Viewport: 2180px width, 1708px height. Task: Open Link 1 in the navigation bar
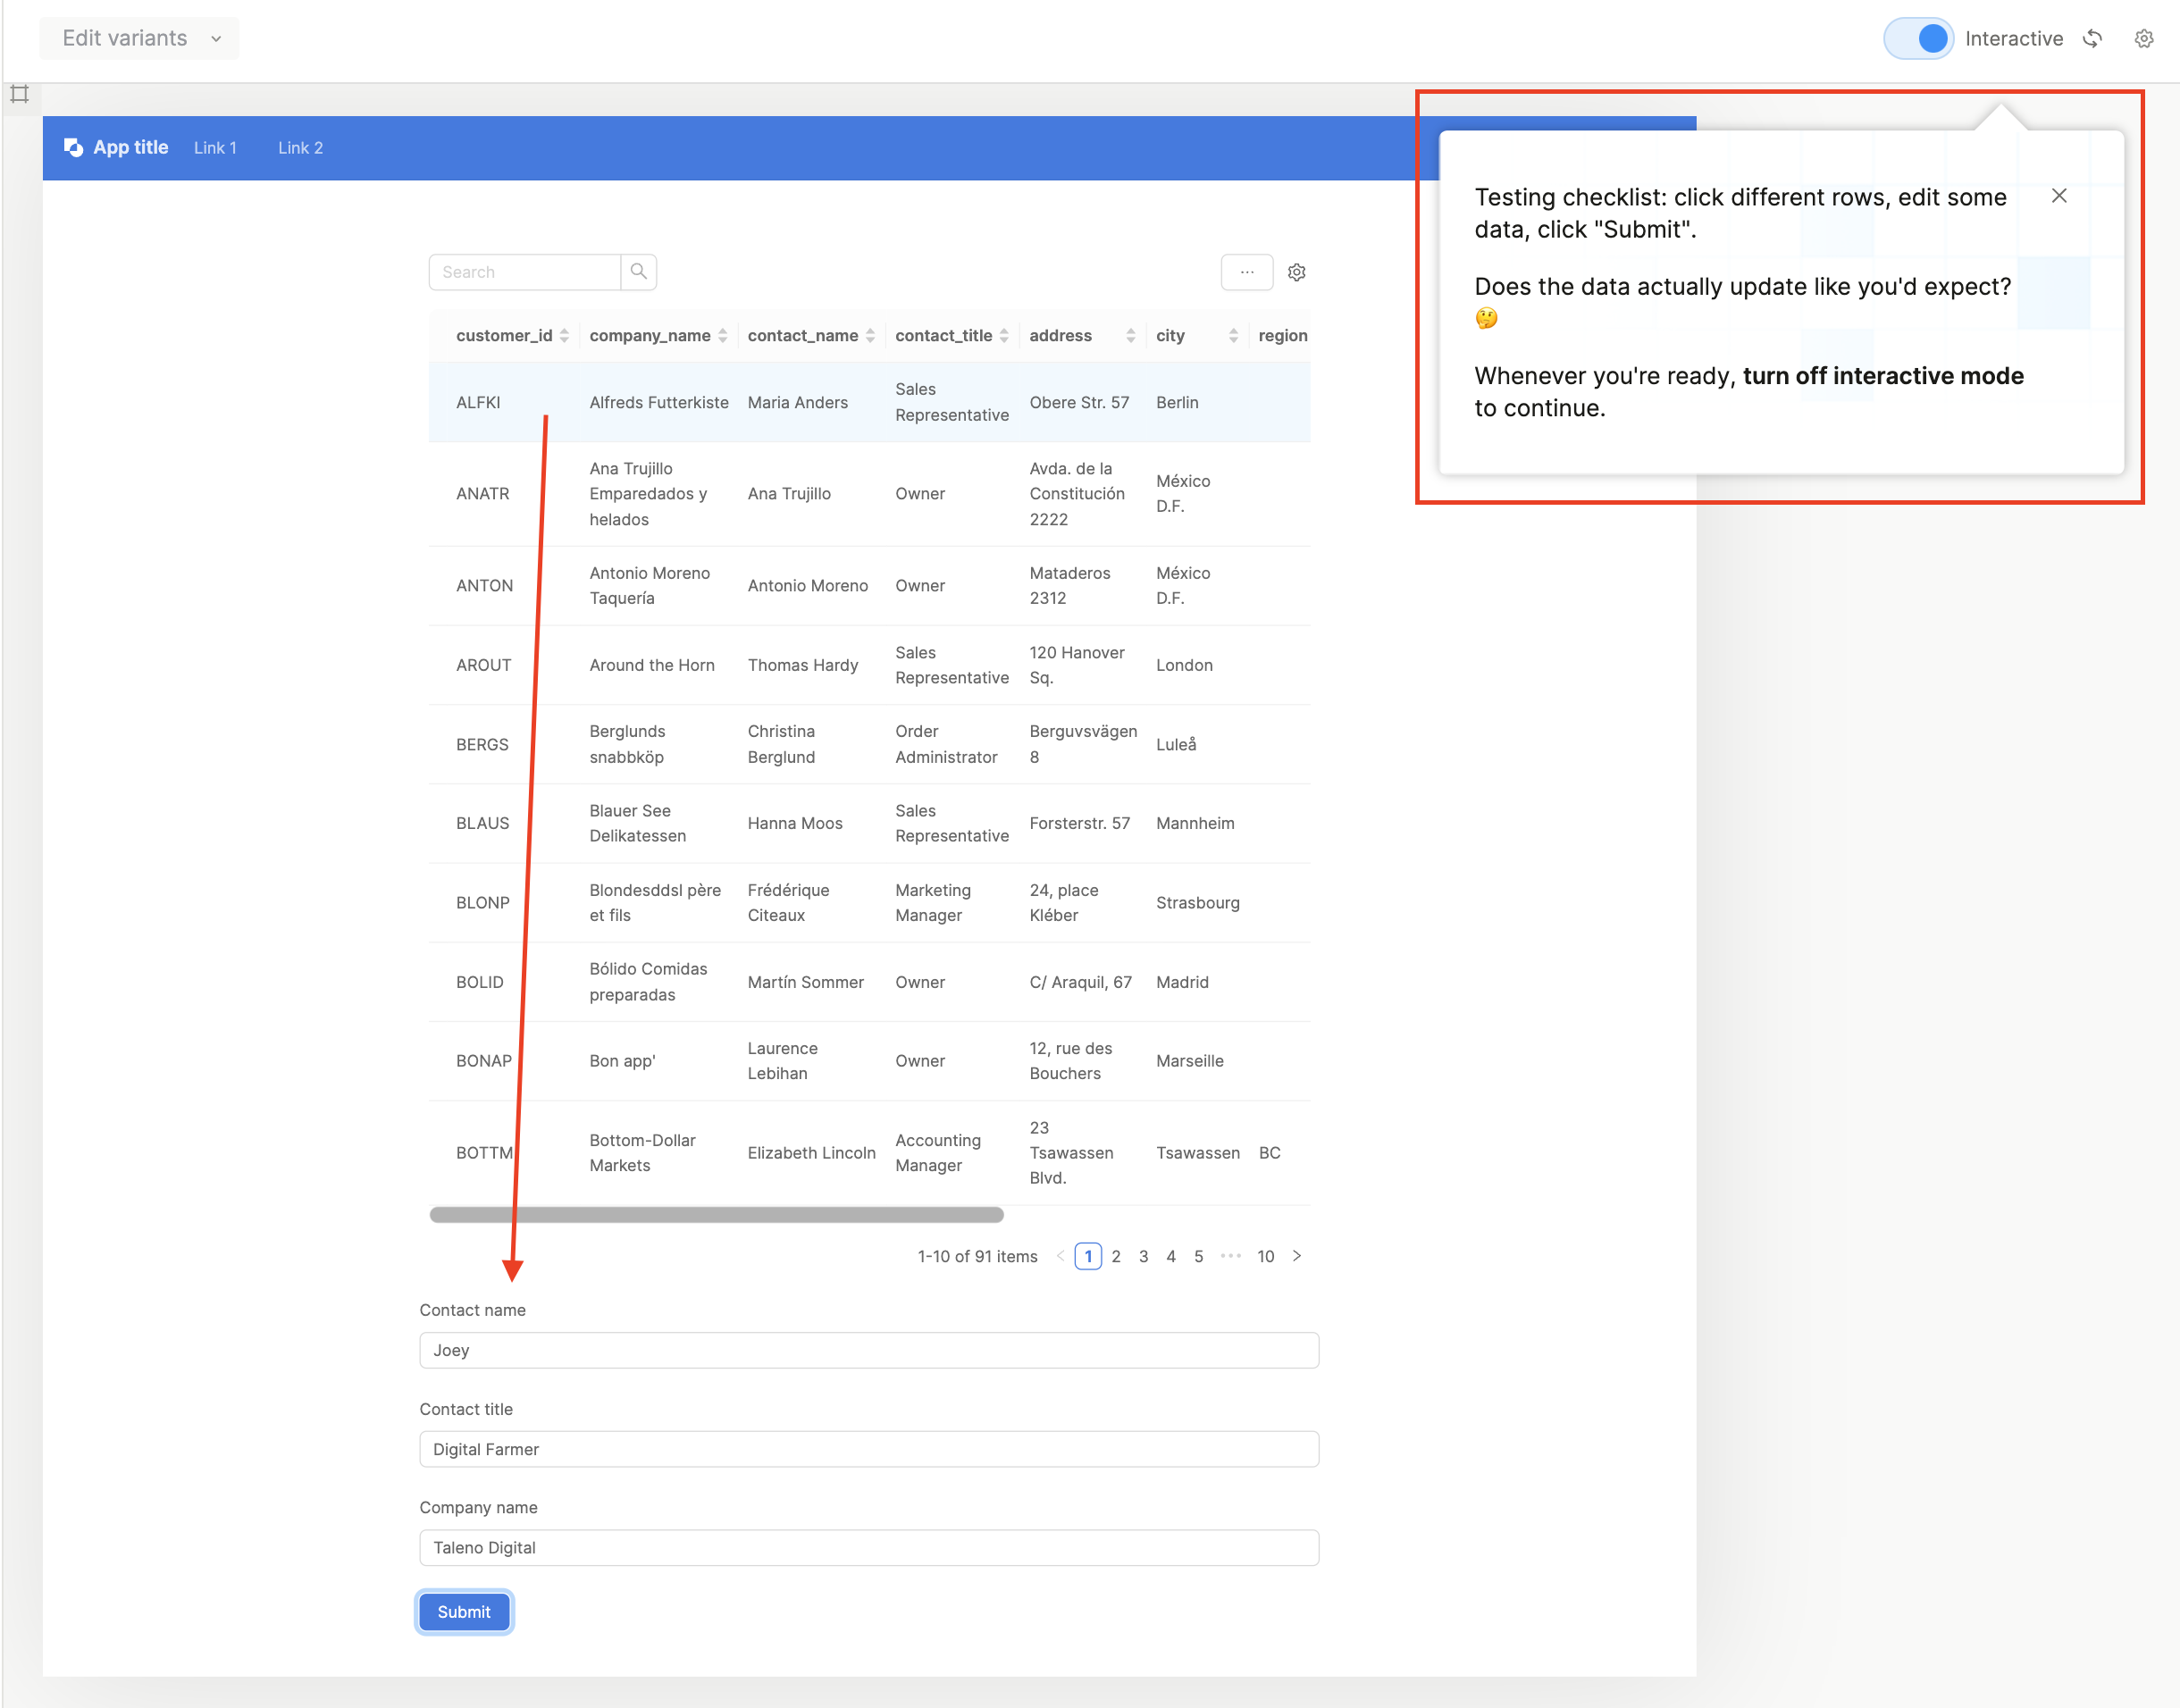(x=215, y=148)
